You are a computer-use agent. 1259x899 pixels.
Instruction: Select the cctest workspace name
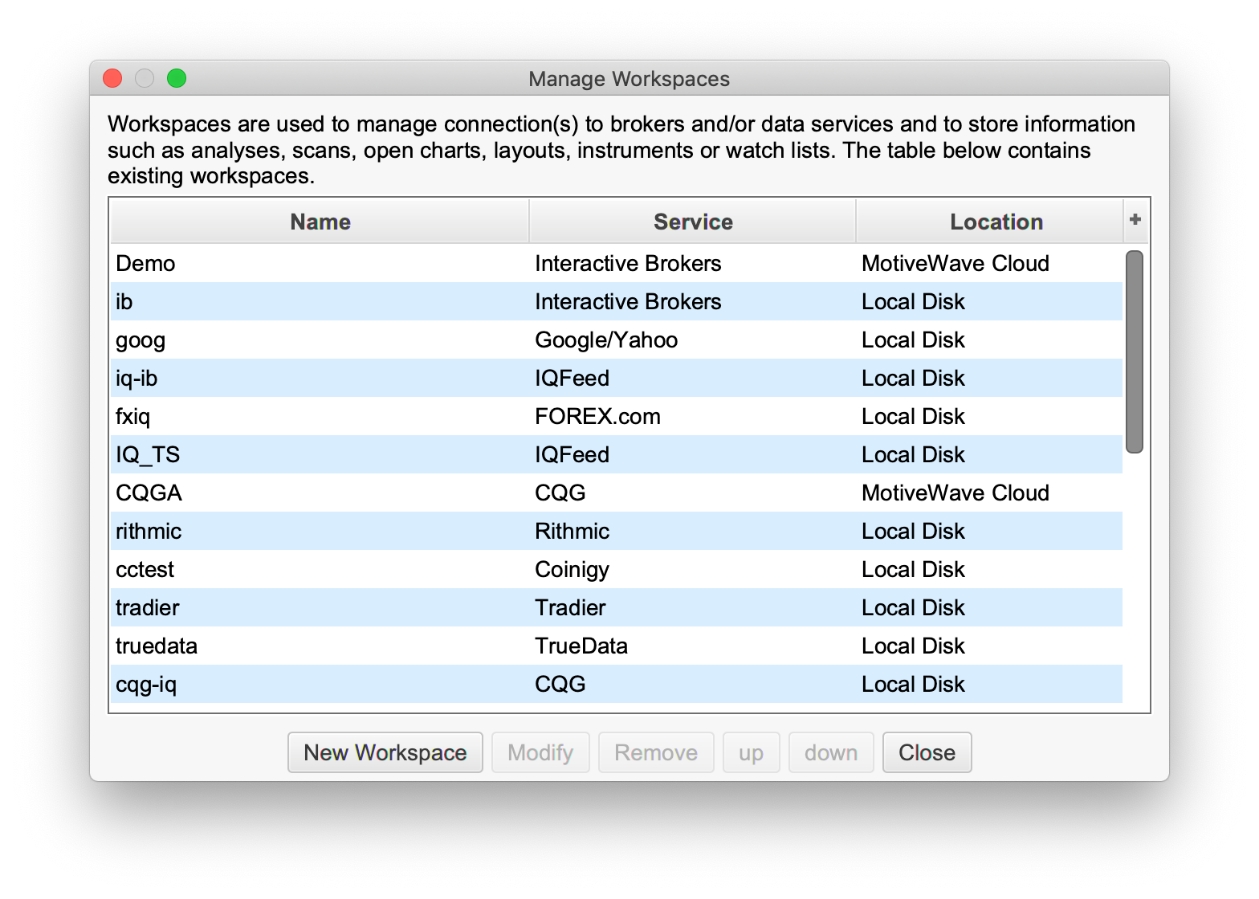point(145,569)
